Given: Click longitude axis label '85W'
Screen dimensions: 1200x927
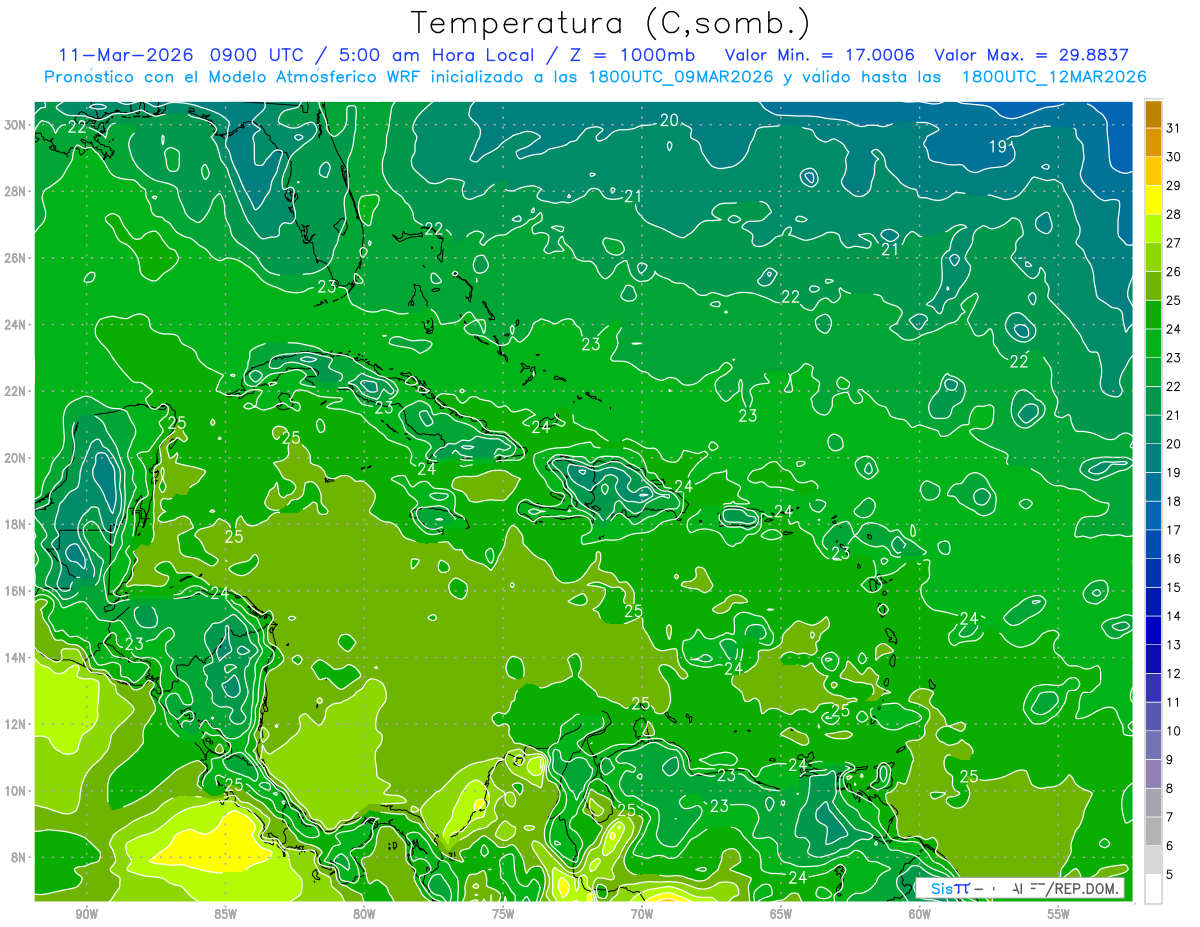Looking at the screenshot, I should coord(225,914).
